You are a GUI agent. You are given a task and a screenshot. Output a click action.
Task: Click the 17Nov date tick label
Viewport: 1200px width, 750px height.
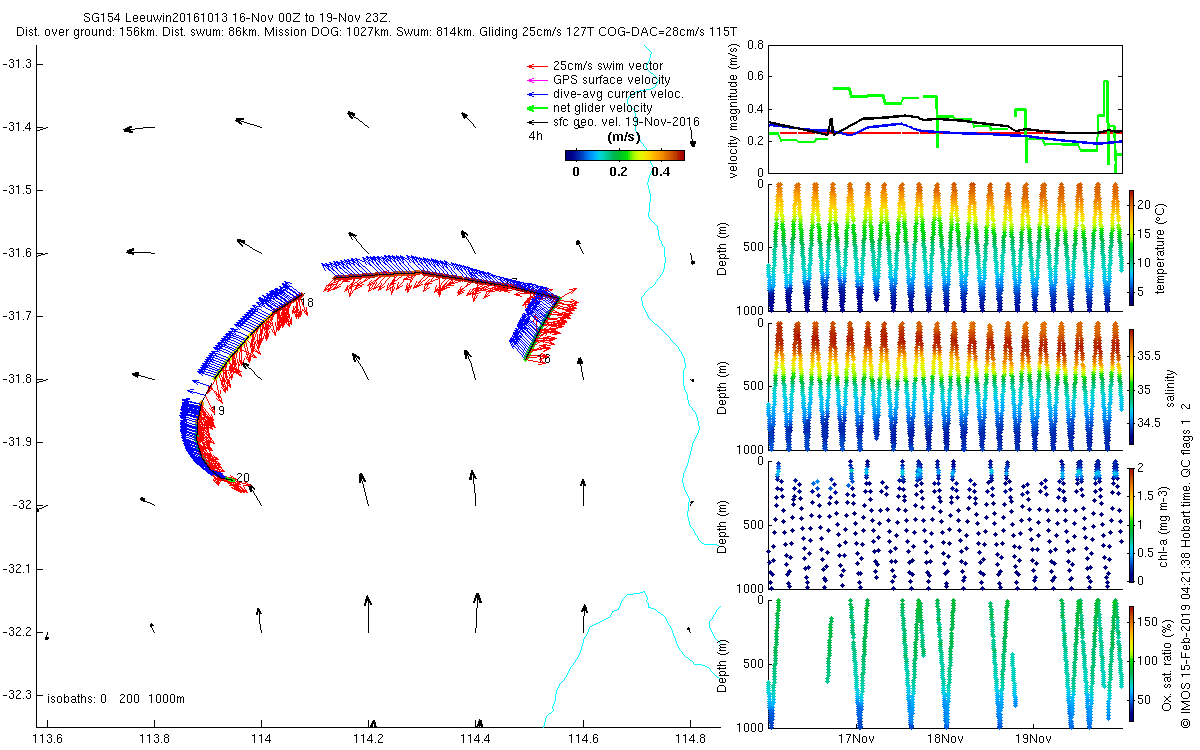pos(857,739)
